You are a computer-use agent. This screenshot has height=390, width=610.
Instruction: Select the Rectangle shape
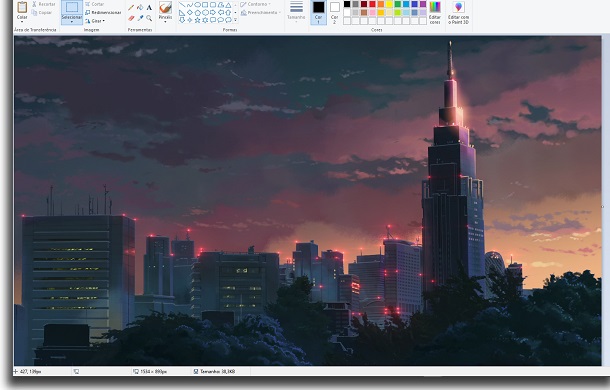[205, 5]
